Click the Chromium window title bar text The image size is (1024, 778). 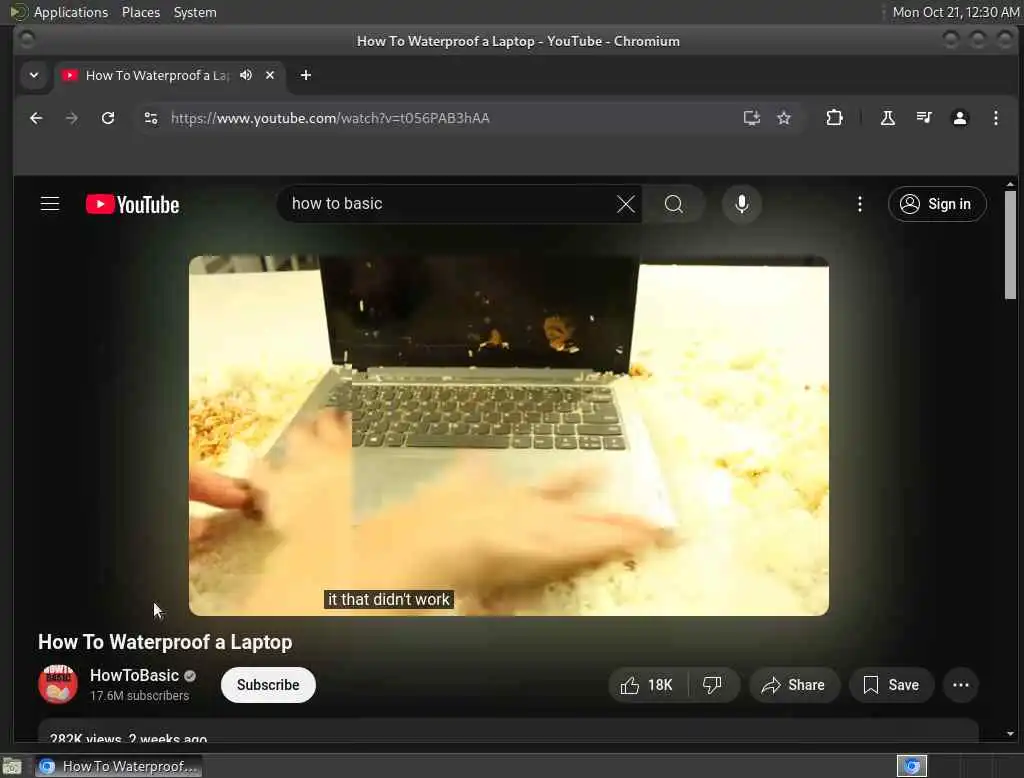(518, 41)
